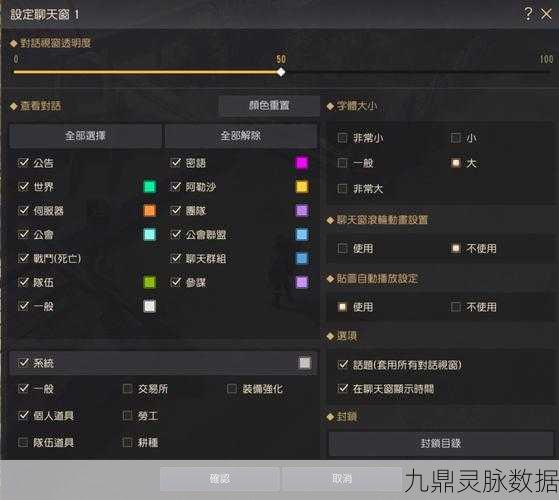This screenshot has height=500, width=559.
Task: Select the 非常大 font size option
Action: pos(342,189)
